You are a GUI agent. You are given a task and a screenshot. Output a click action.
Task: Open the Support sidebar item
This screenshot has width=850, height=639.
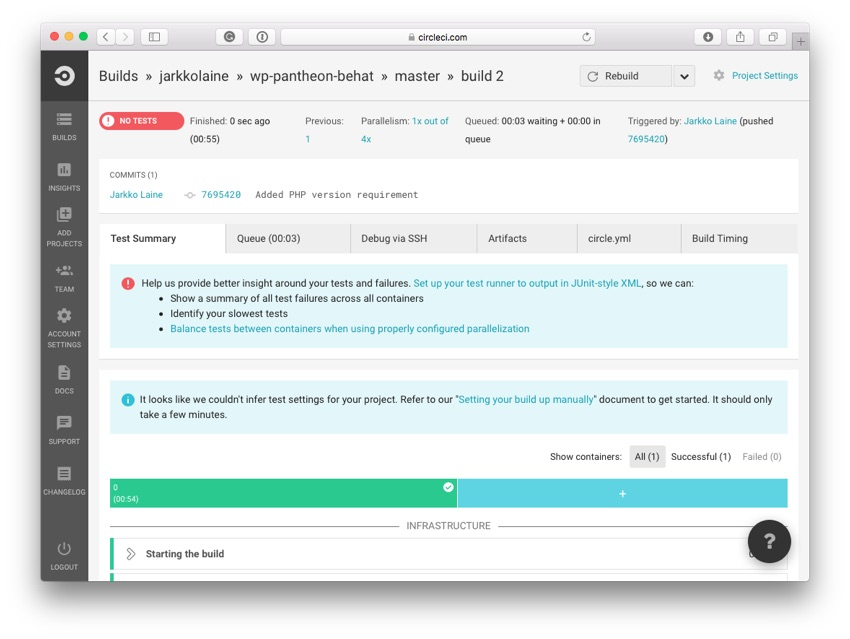[64, 430]
